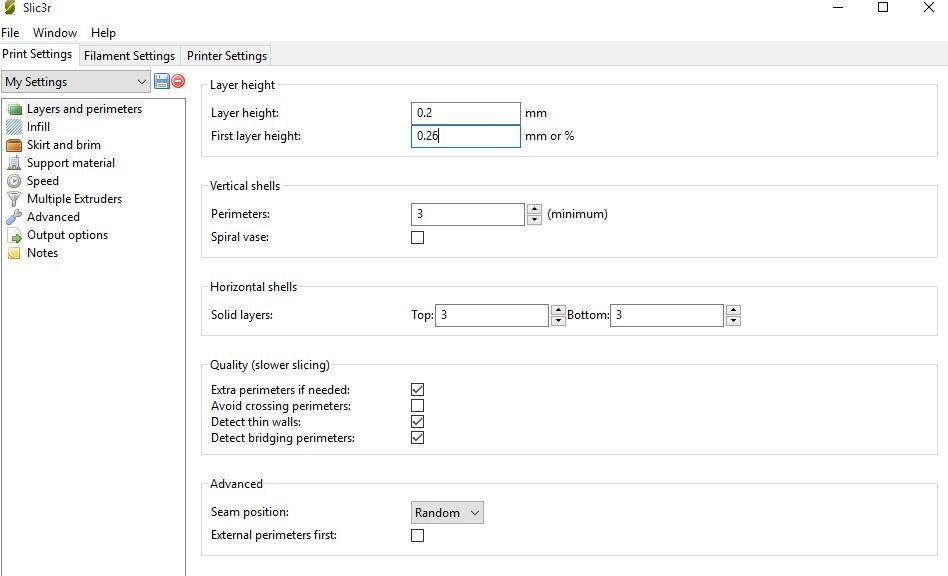Click the Perimeters number field
The image size is (948, 576).
click(x=468, y=215)
